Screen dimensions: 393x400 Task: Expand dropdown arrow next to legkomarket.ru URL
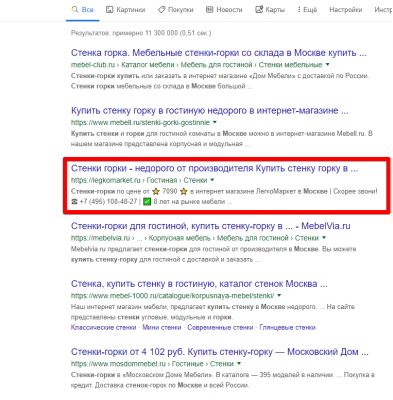pos(212,180)
